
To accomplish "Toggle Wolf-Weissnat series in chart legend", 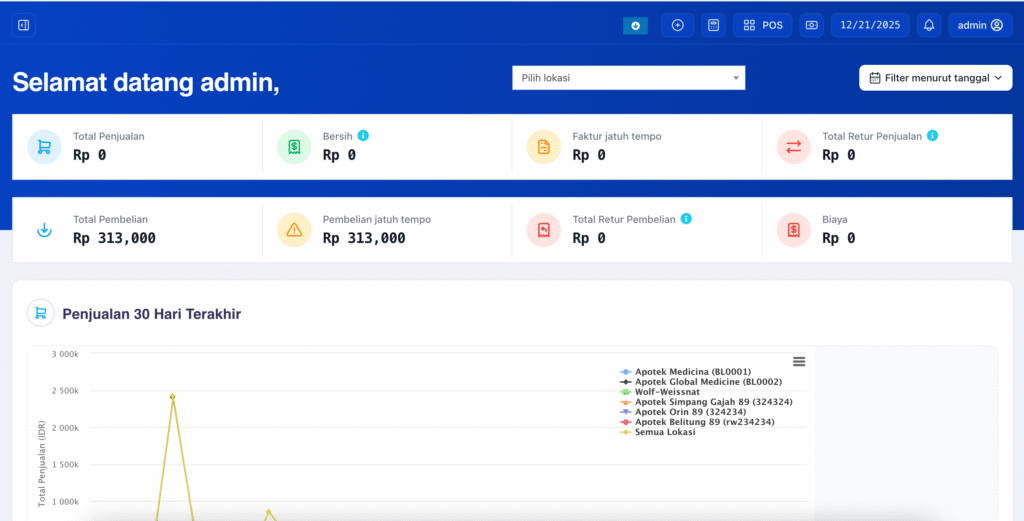I will [672, 392].
